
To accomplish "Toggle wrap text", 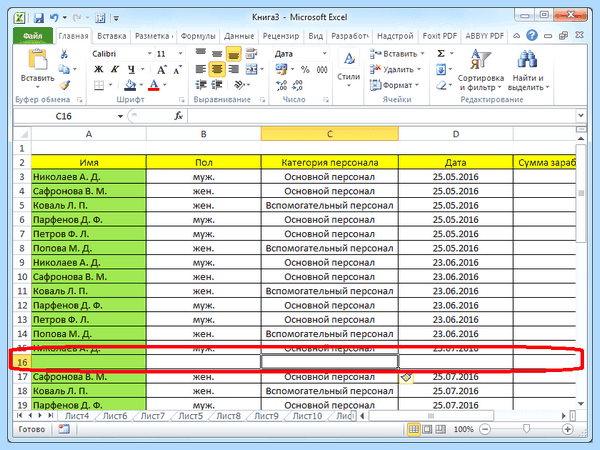I will pos(251,53).
